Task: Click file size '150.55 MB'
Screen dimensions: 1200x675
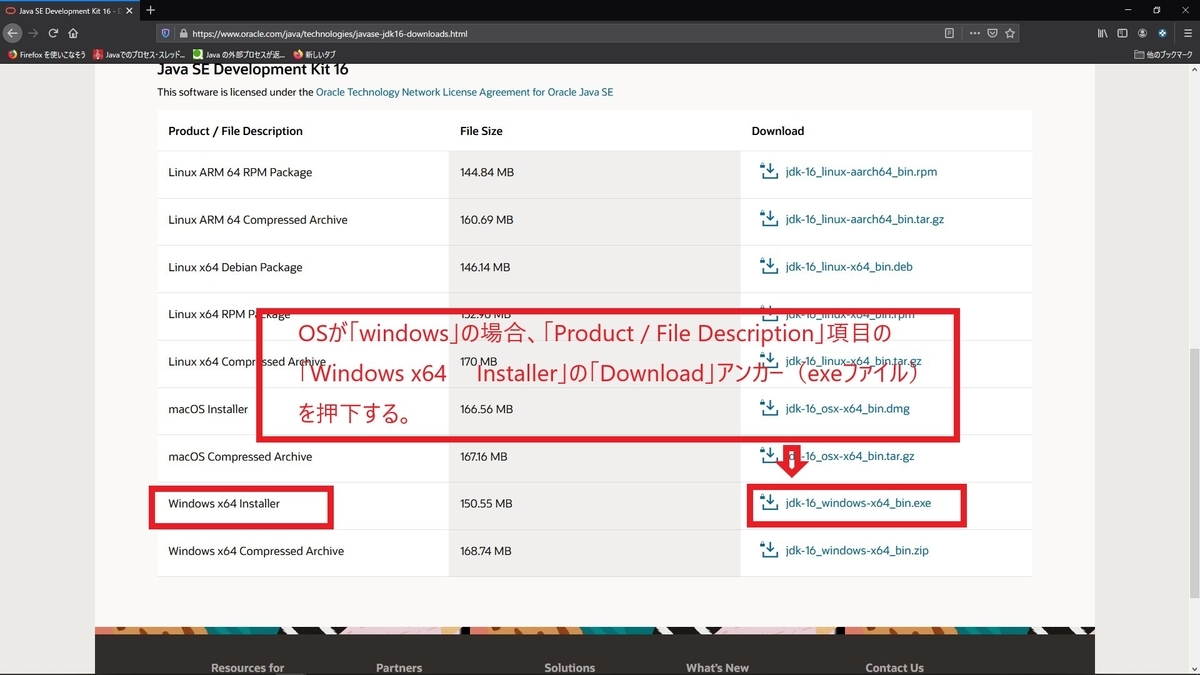Action: pos(486,504)
